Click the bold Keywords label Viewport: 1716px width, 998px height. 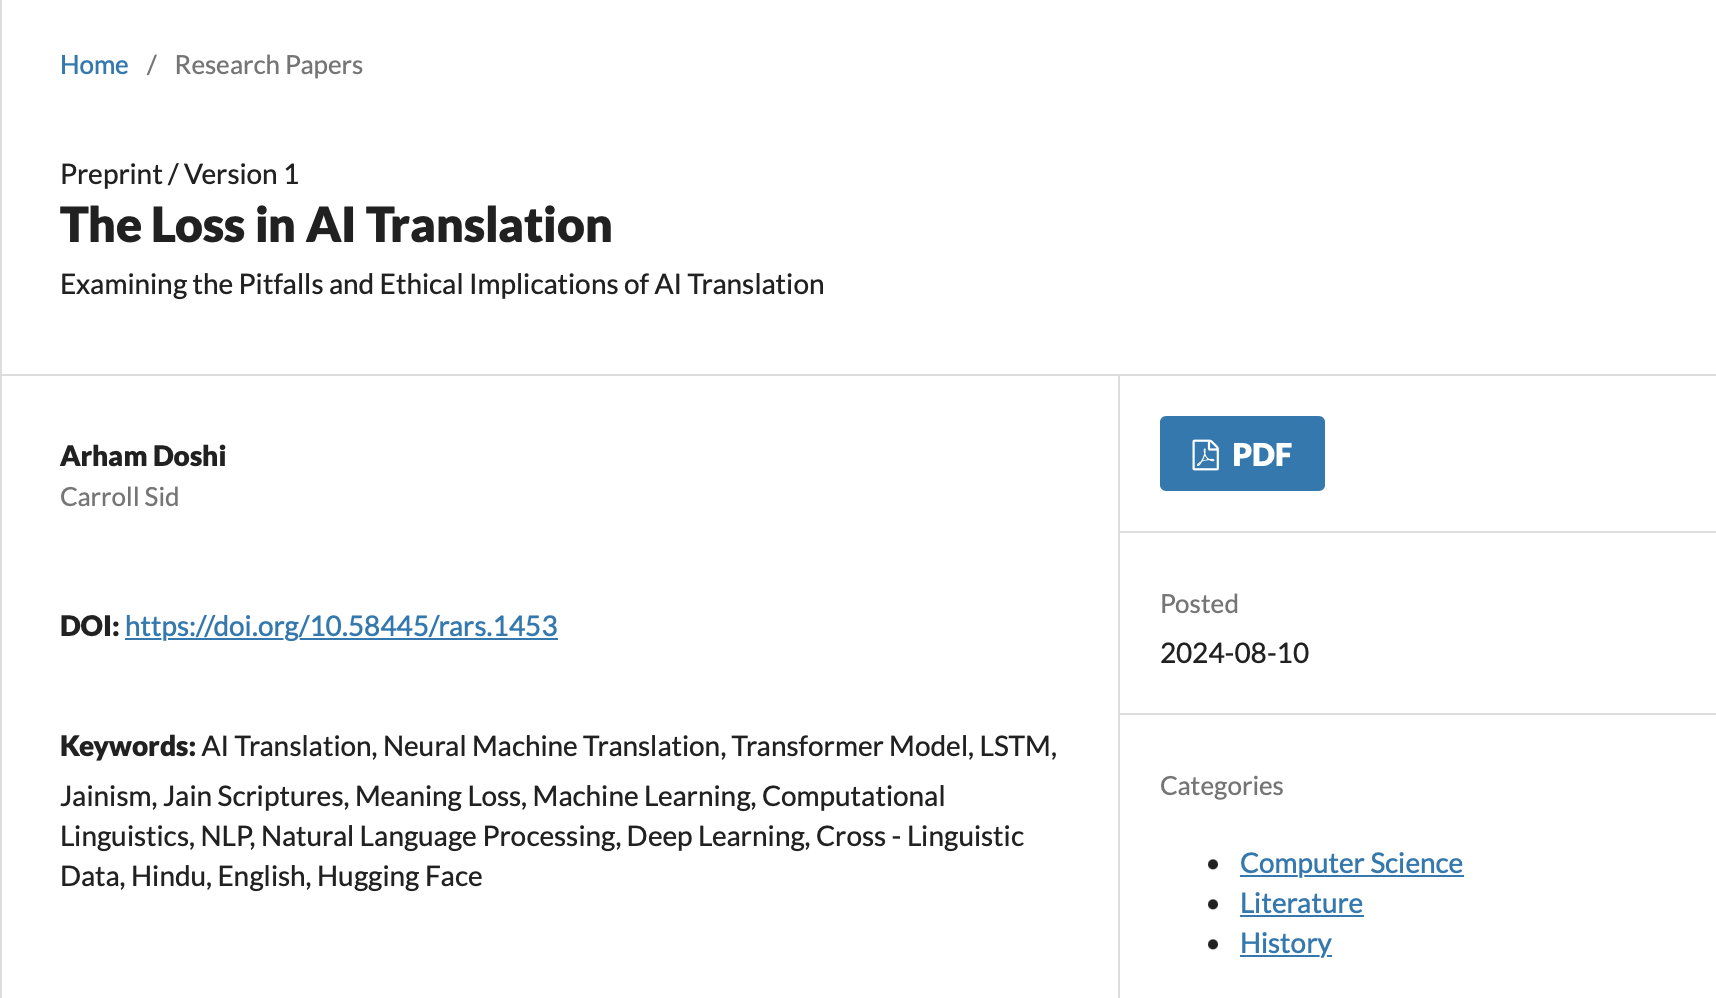pos(127,746)
